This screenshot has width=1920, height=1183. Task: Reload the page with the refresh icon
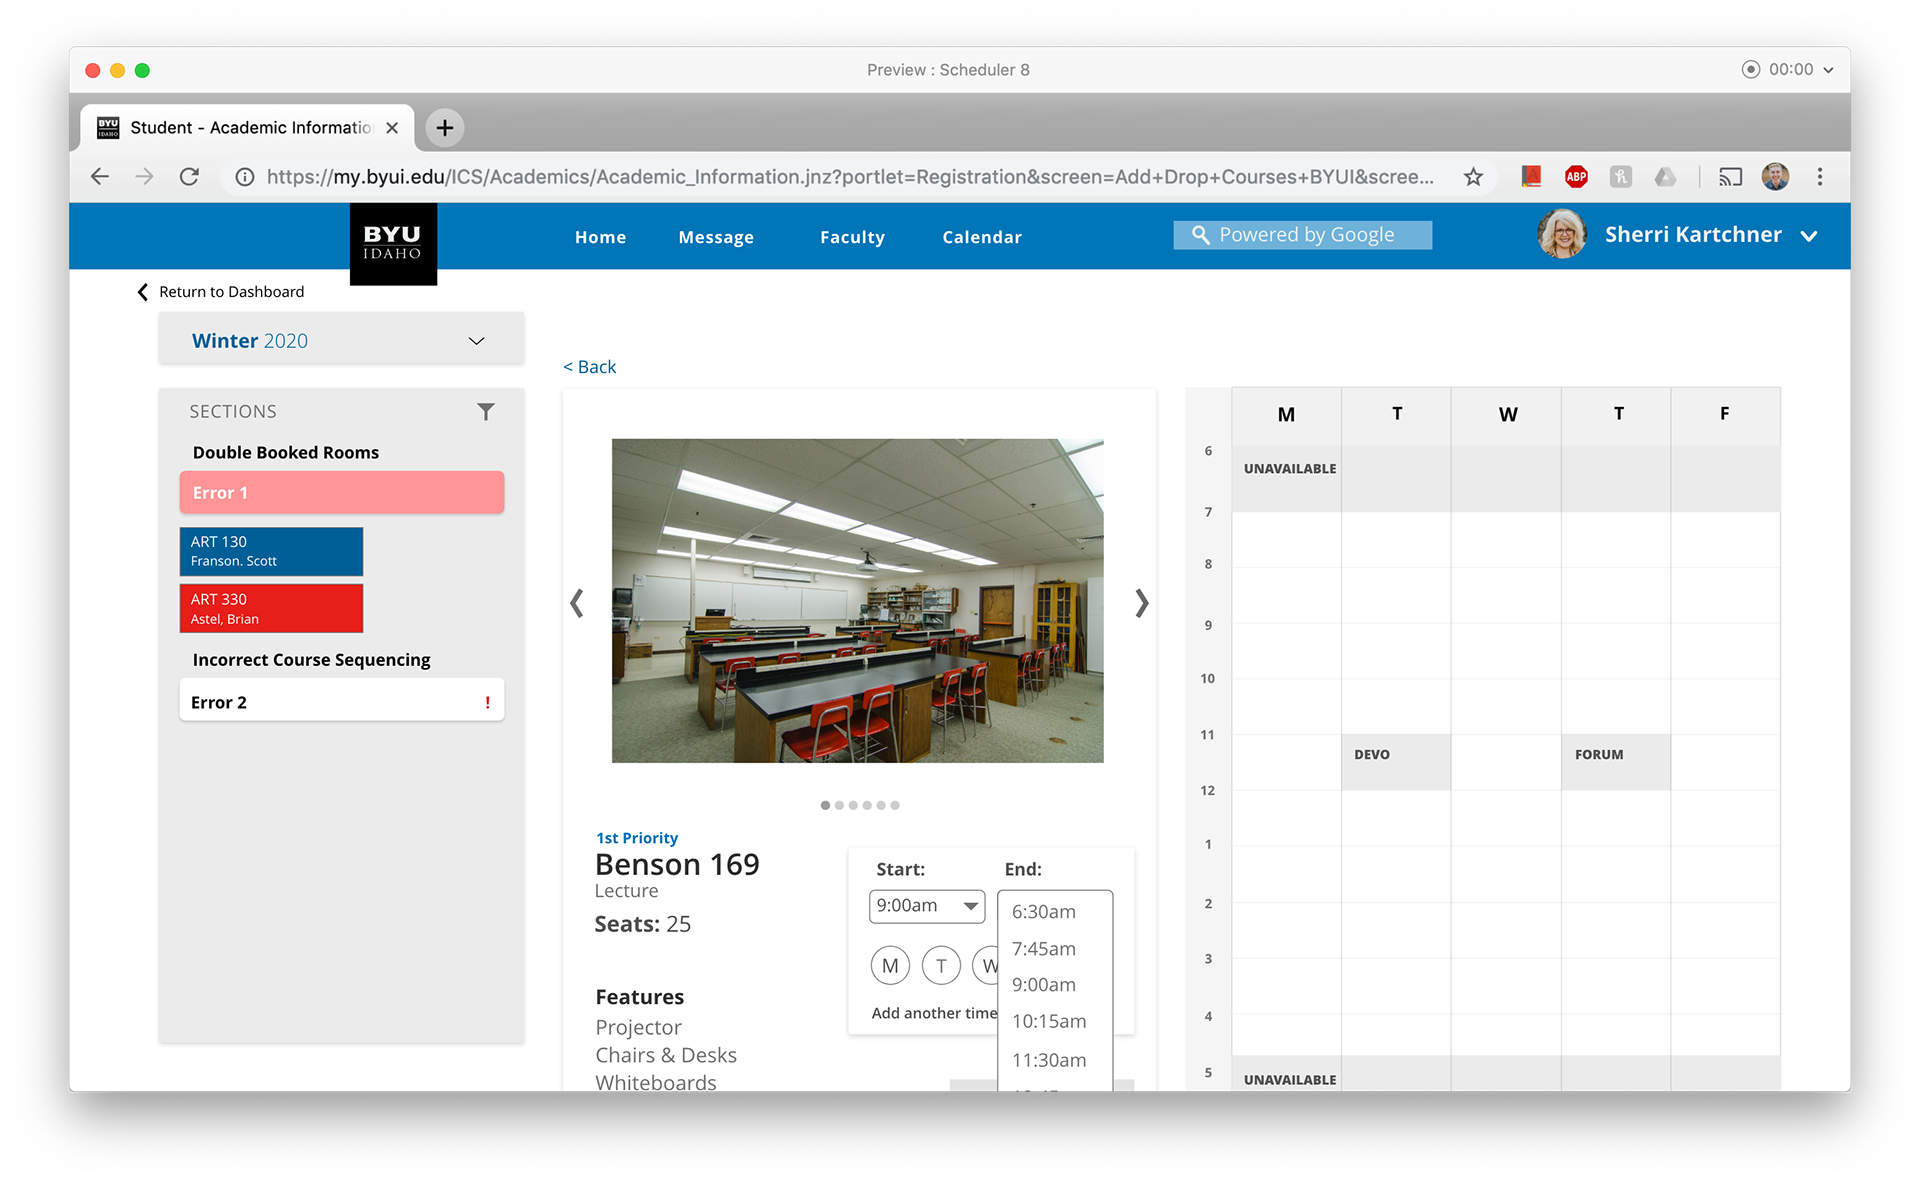(189, 177)
